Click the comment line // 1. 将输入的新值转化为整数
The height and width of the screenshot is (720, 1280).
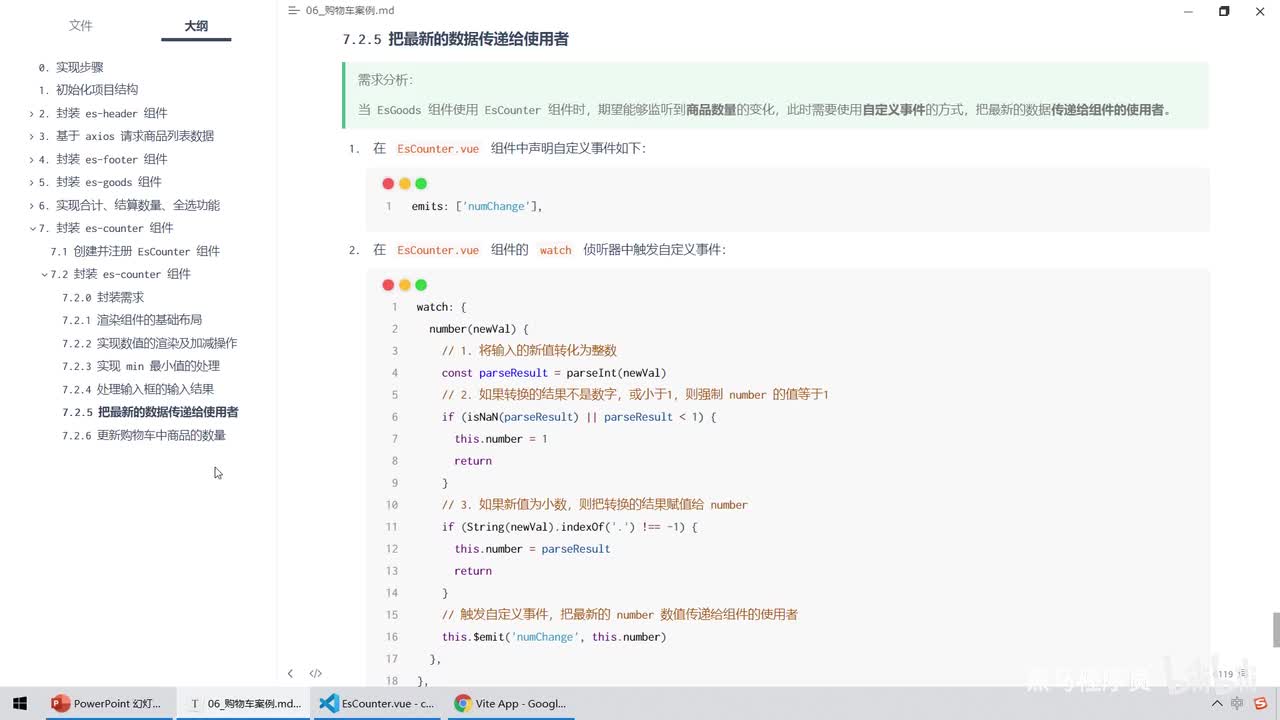tap(529, 351)
